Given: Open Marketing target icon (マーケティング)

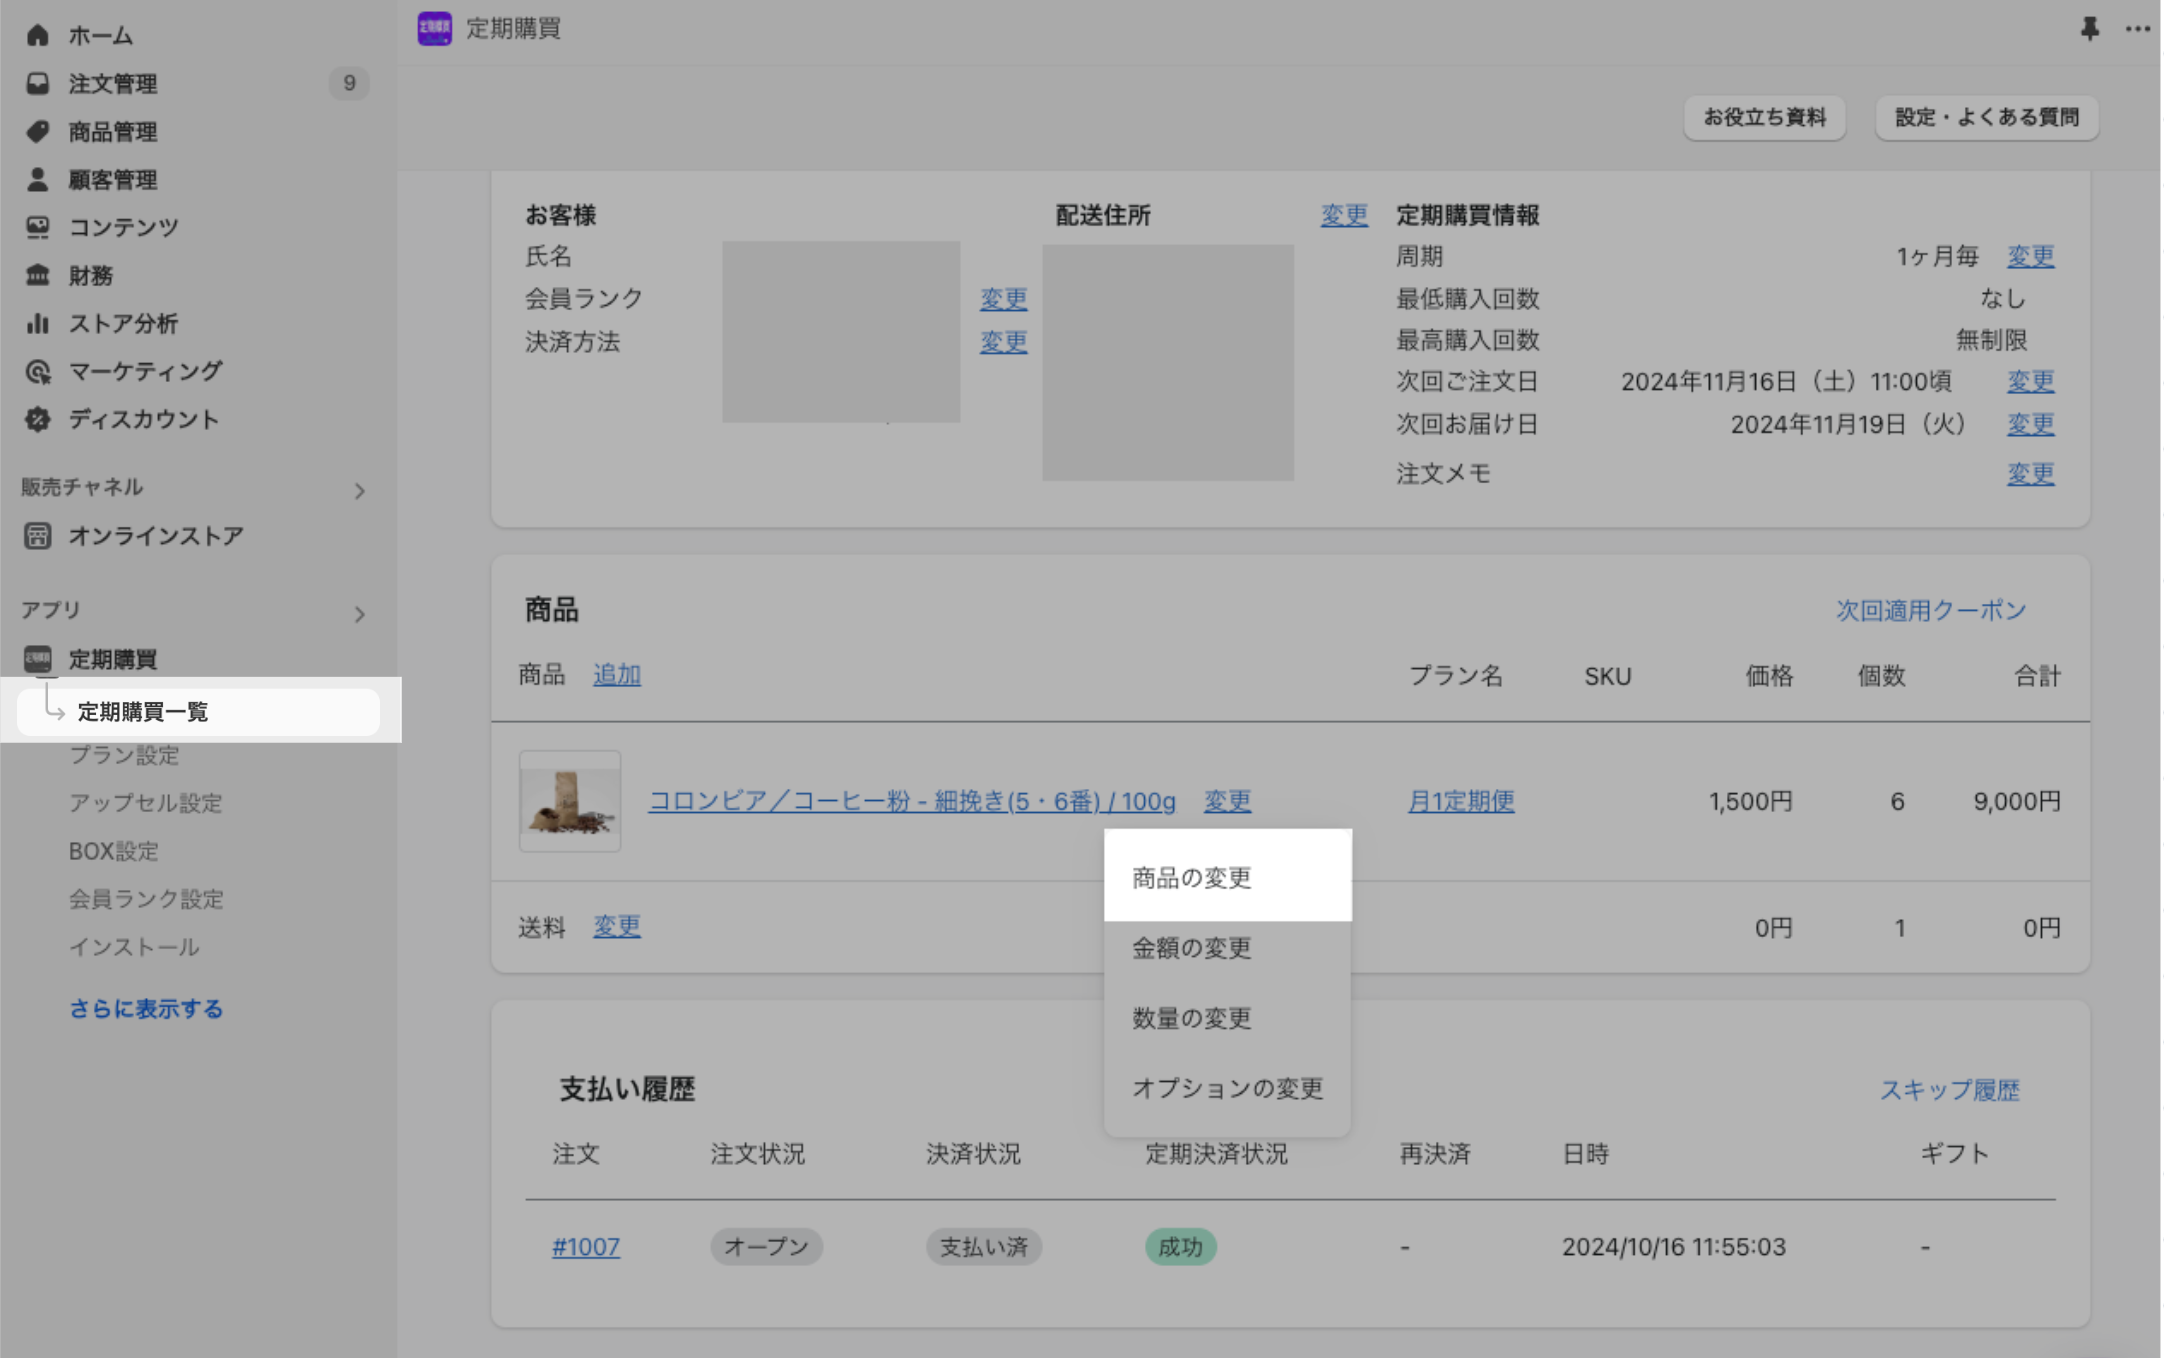Looking at the screenshot, I should 37,371.
